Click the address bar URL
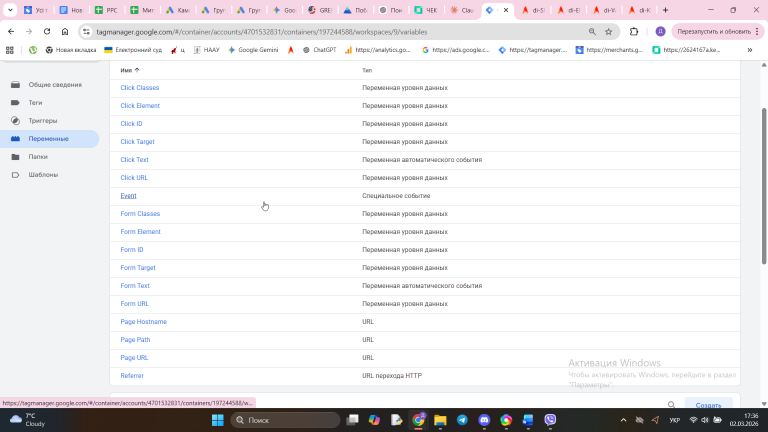This screenshot has width=768, height=432. 262,32
